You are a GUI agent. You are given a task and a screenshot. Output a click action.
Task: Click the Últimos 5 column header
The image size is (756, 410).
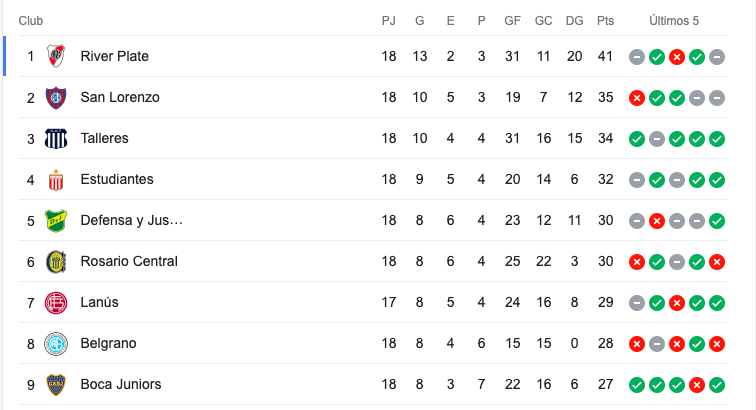pos(674,21)
